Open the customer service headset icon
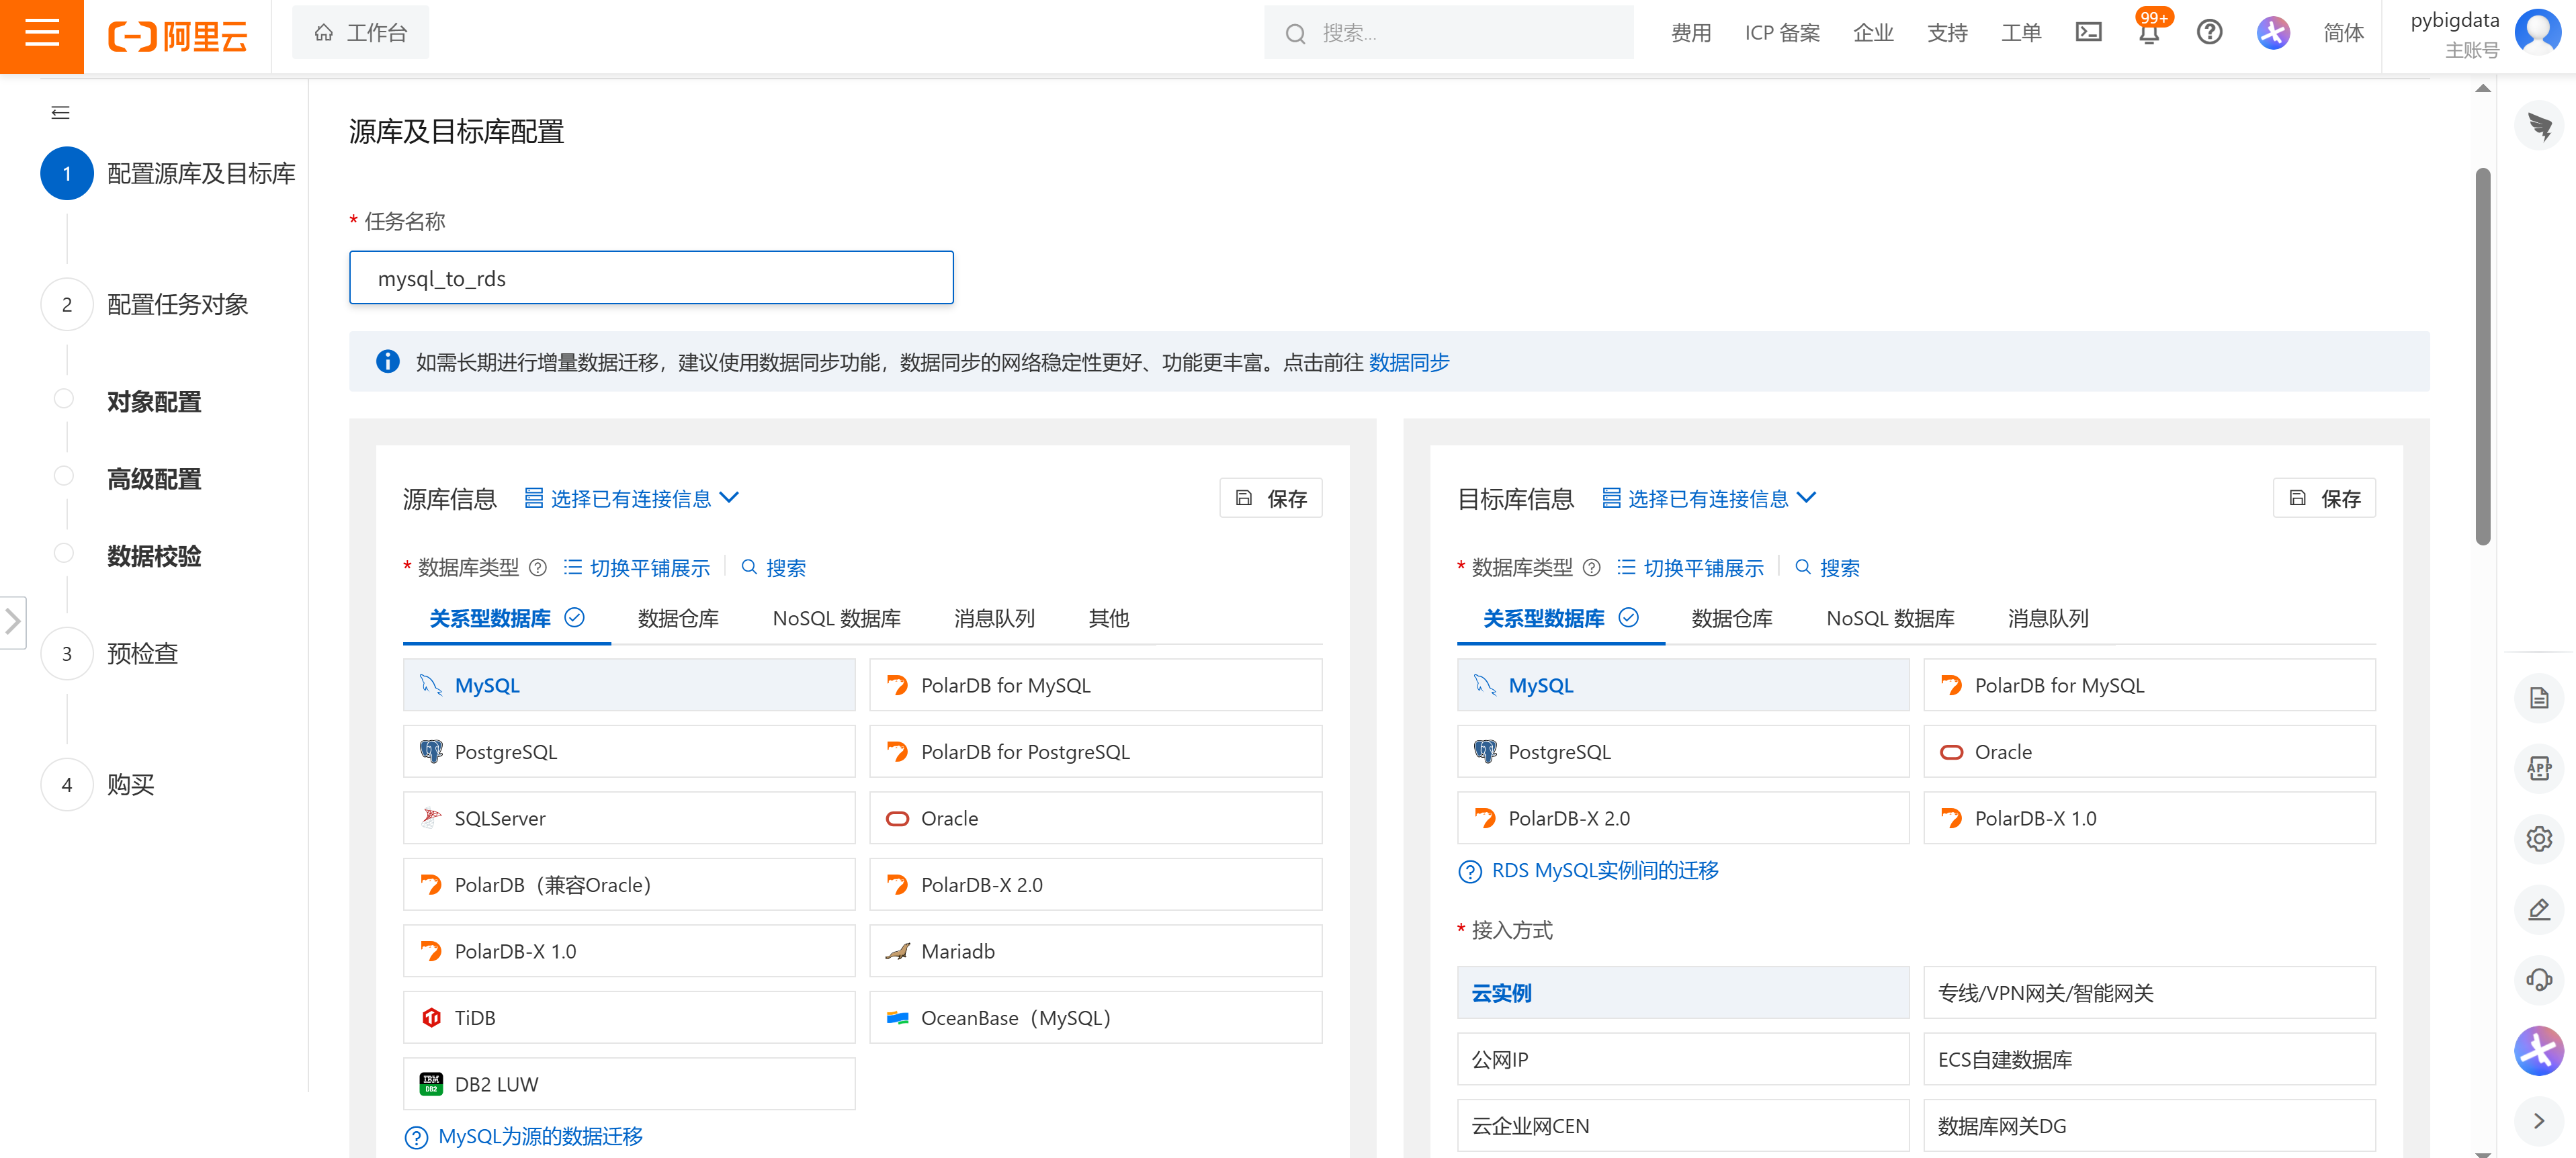The height and width of the screenshot is (1158, 2576). [x=2538, y=979]
